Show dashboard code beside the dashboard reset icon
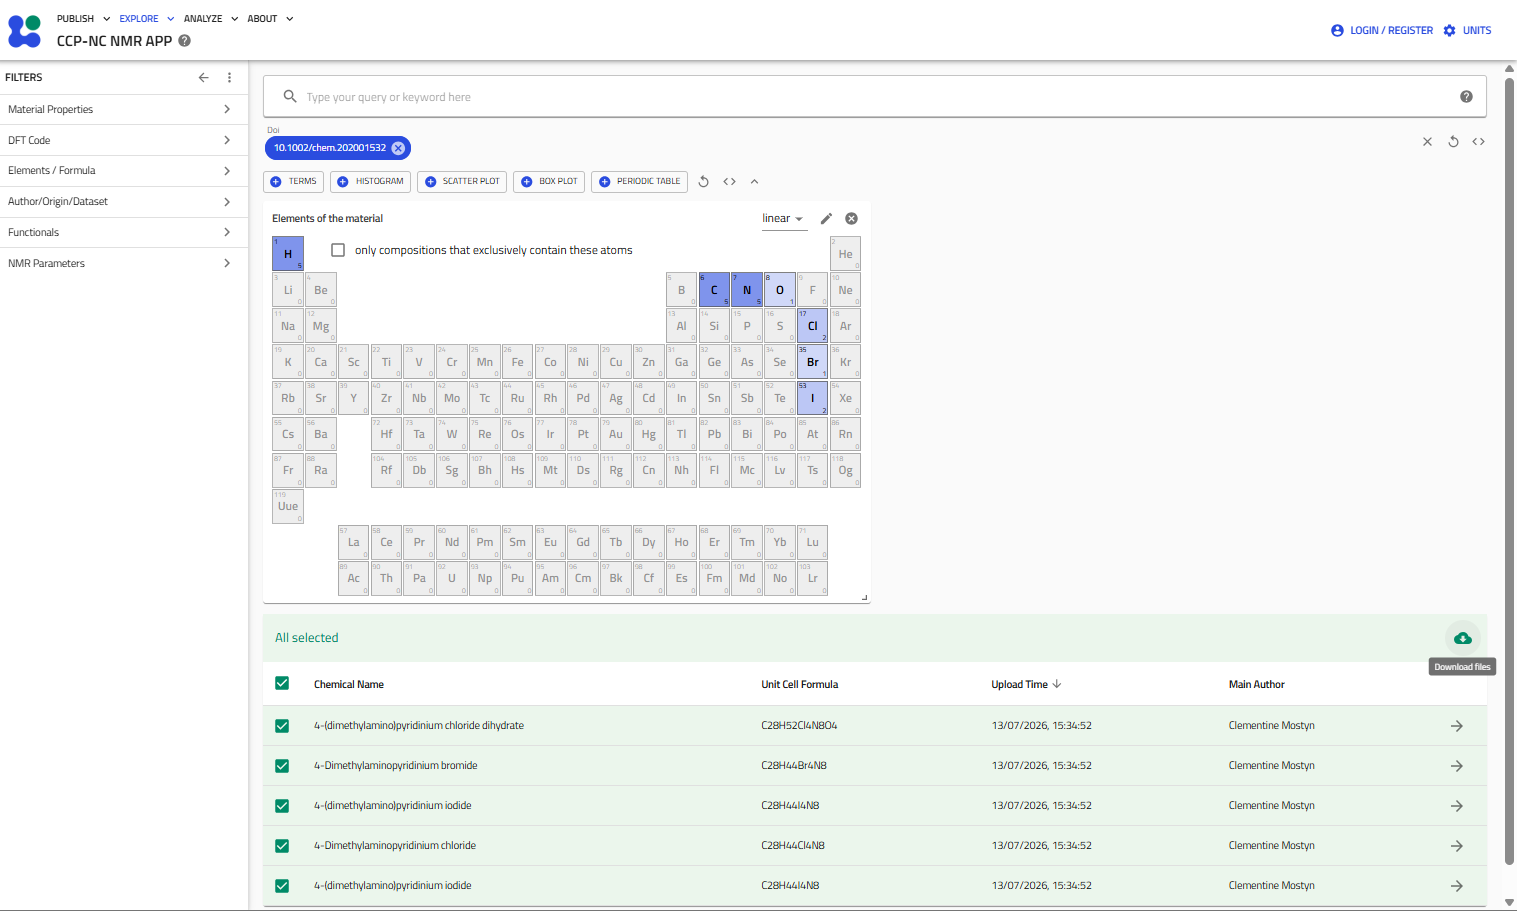Screen dimensions: 1517x911 pos(729,182)
